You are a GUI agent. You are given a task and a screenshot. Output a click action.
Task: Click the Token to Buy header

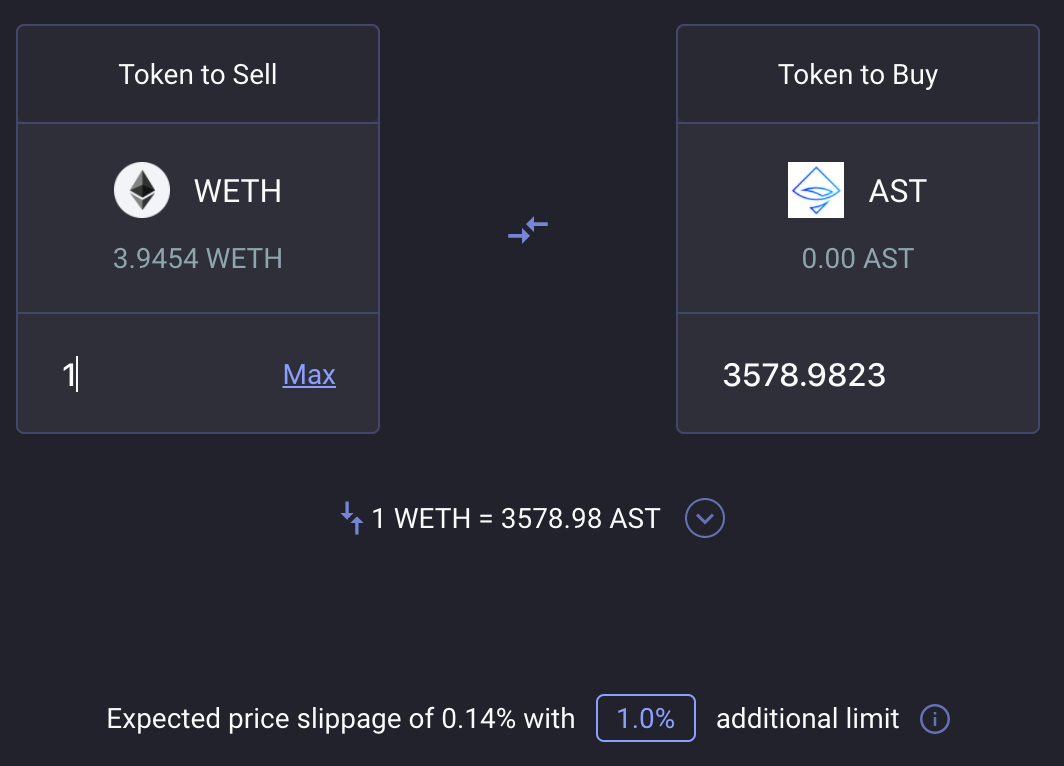tap(858, 75)
